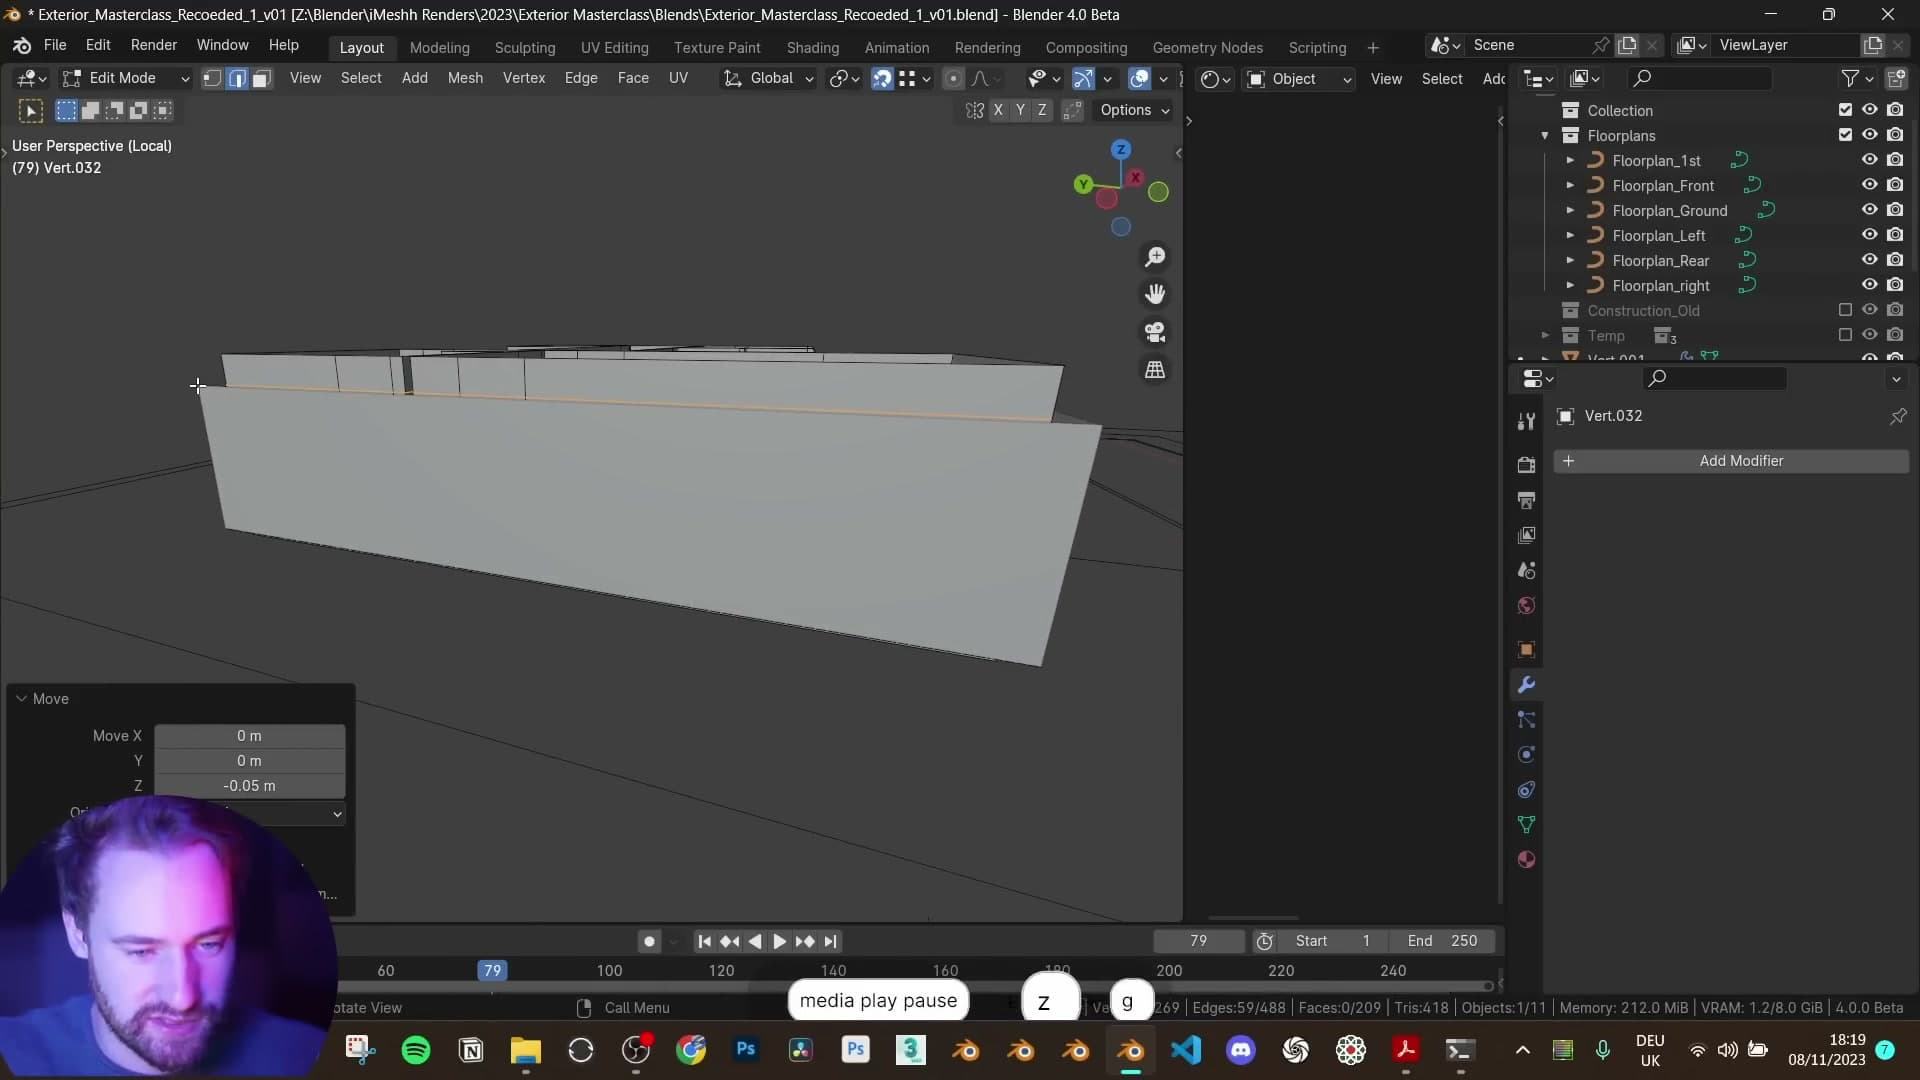Hide Floorplan_Ground in viewport

[1869, 210]
